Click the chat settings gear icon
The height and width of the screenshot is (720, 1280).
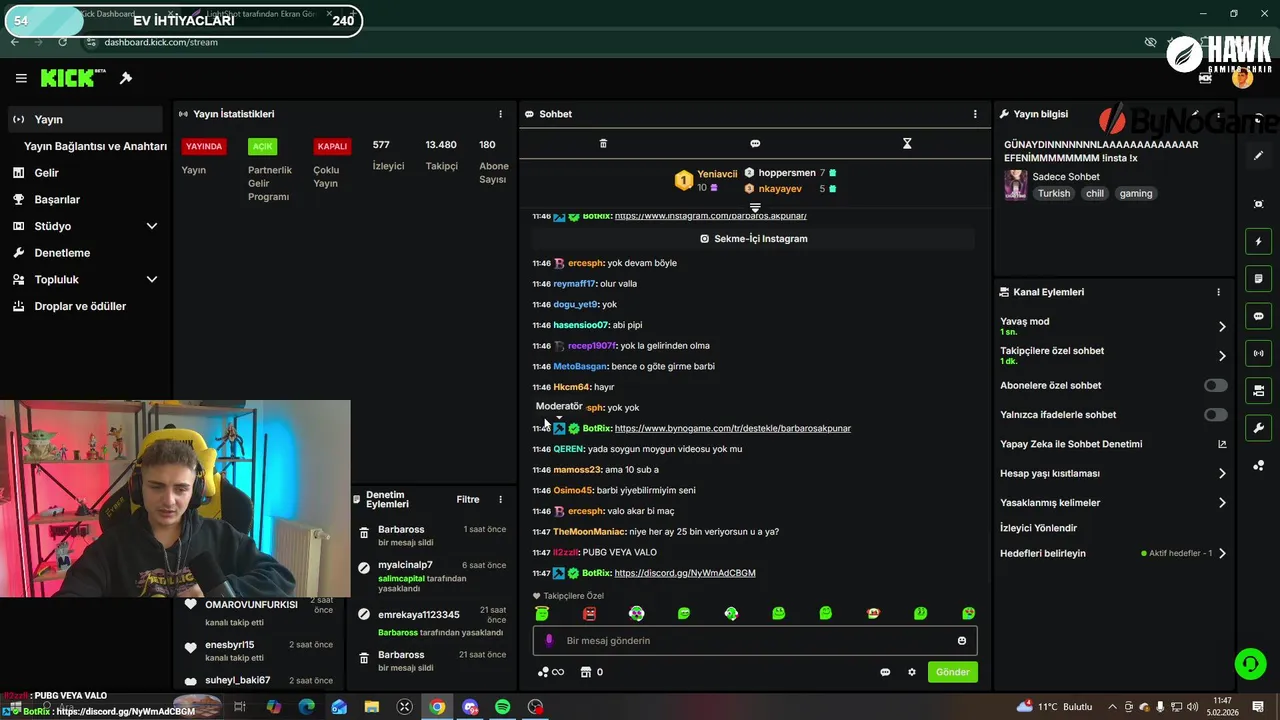912,672
